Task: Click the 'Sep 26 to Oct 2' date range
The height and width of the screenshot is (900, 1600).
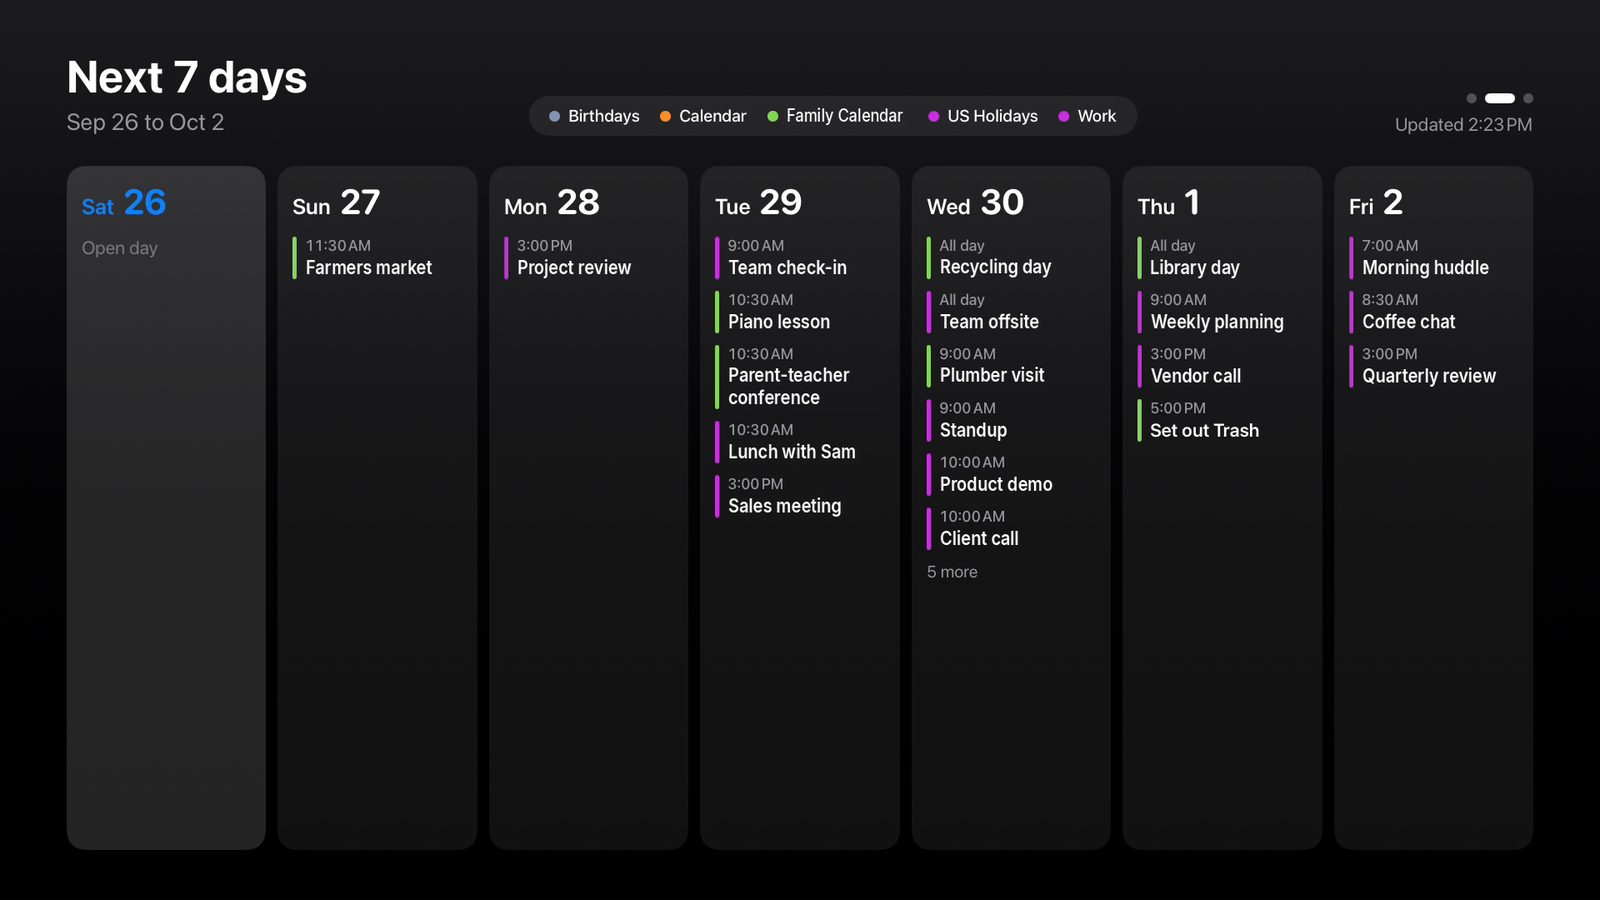Action: (145, 122)
